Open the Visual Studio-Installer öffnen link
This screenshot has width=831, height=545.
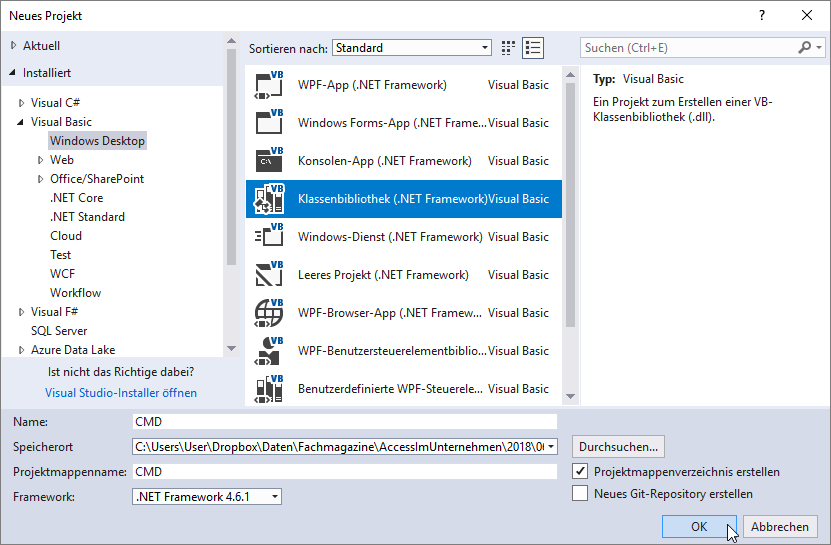coord(121,393)
